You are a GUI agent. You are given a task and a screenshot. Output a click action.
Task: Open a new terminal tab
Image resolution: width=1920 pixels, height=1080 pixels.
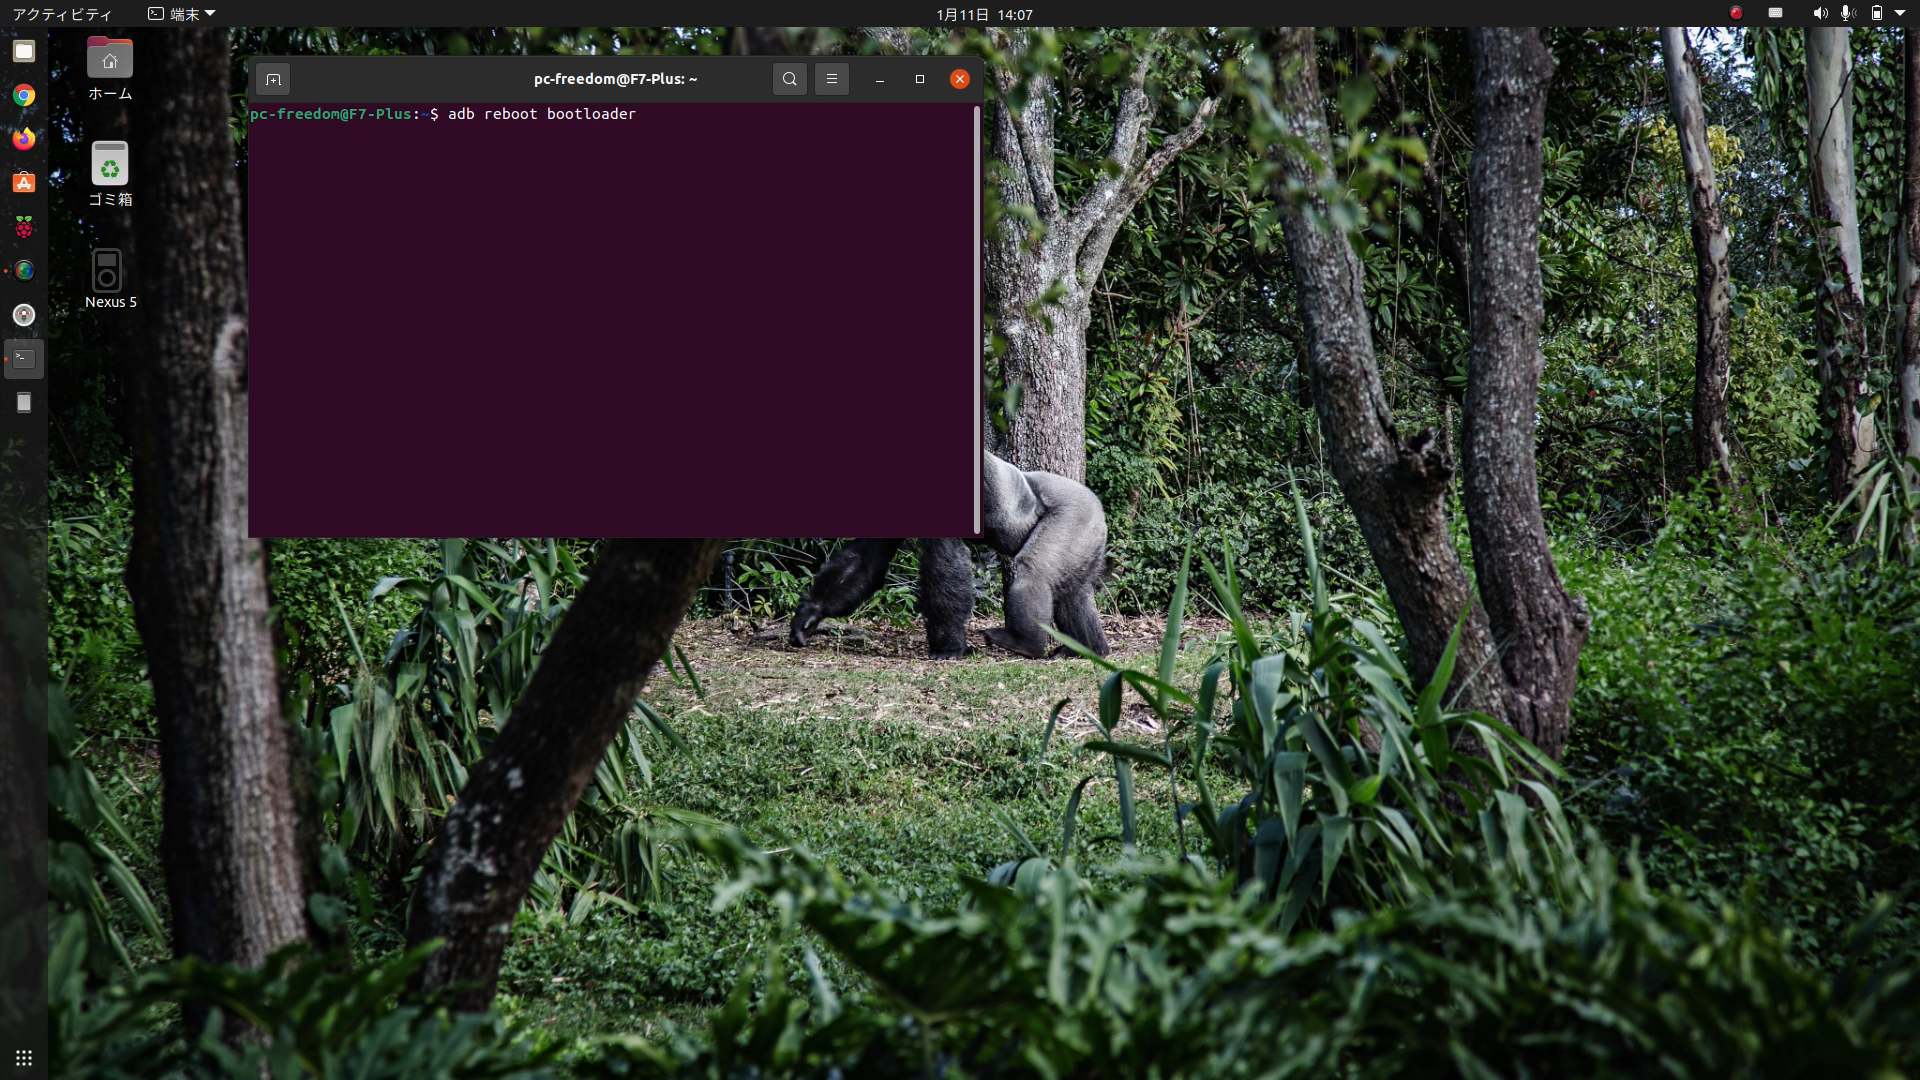[273, 79]
